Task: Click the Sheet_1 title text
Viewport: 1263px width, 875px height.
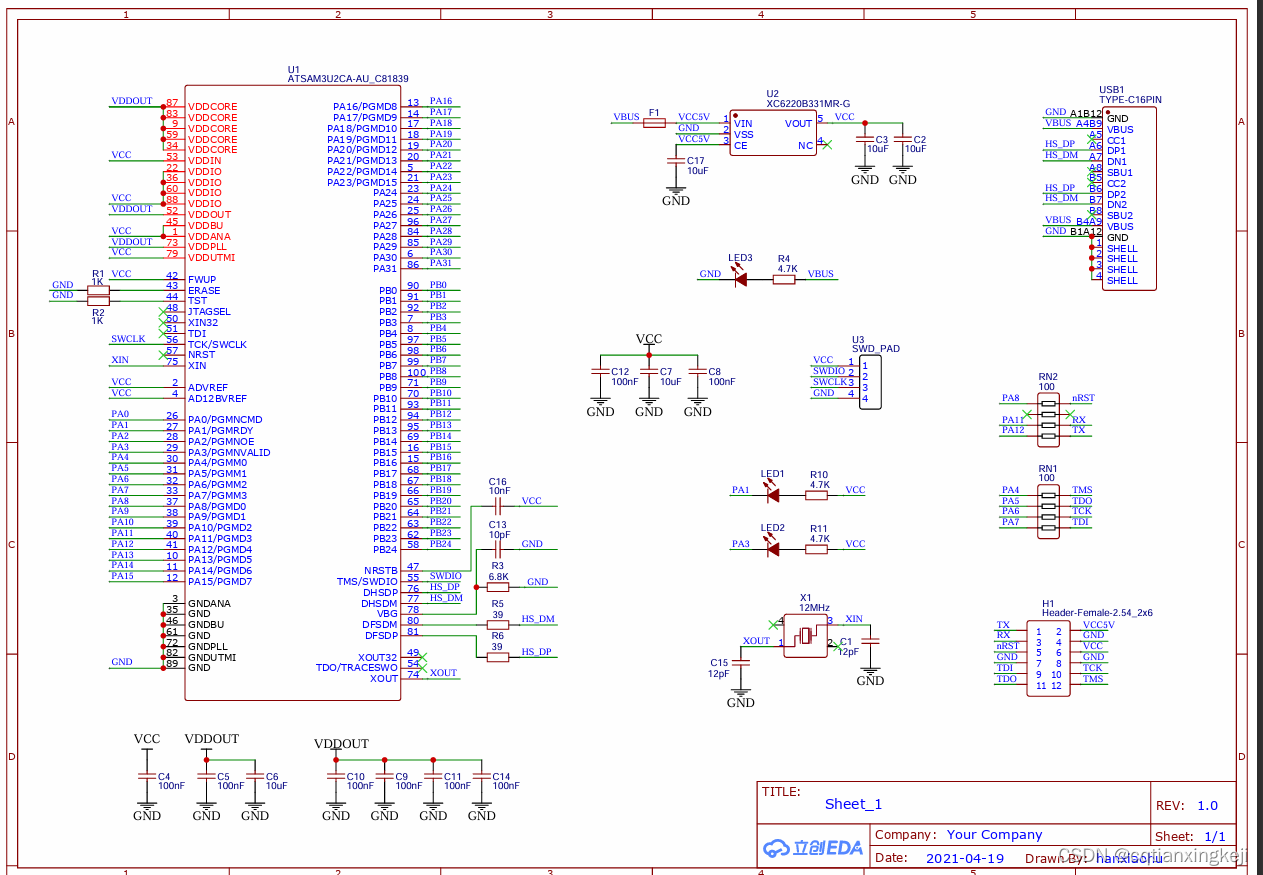Action: click(853, 804)
